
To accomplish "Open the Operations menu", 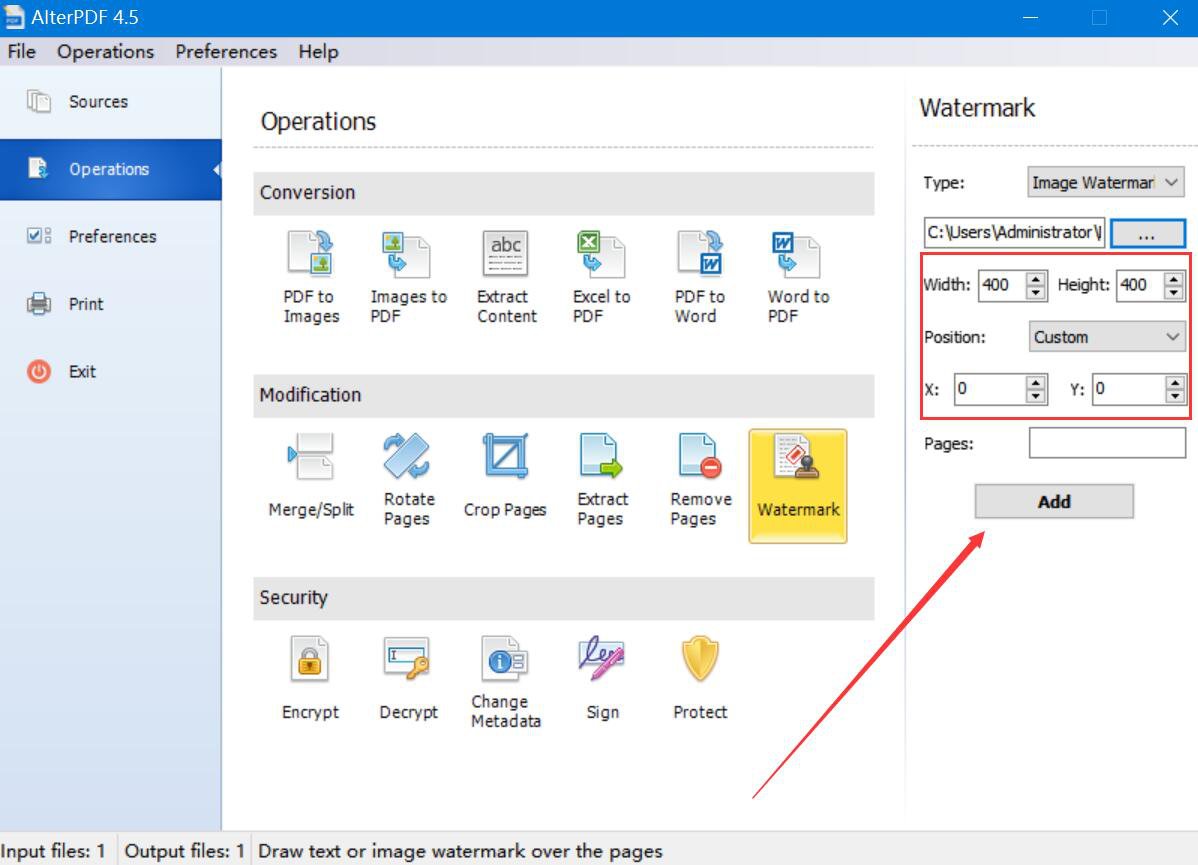I will point(105,51).
